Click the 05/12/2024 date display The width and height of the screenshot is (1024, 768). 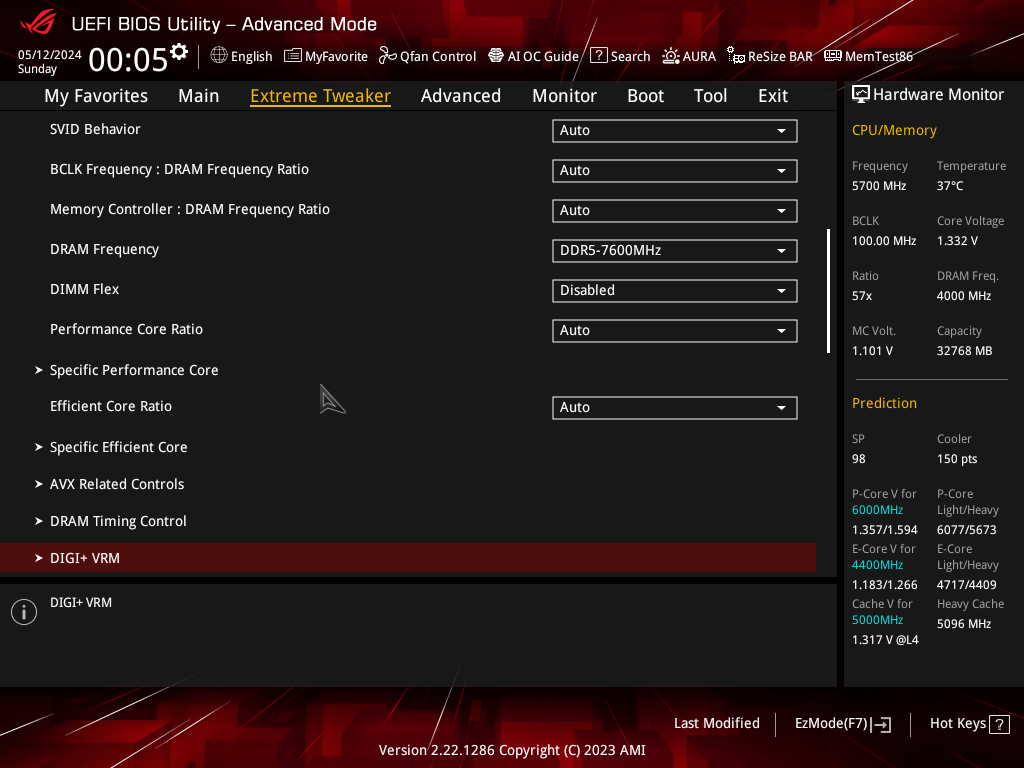click(x=50, y=55)
